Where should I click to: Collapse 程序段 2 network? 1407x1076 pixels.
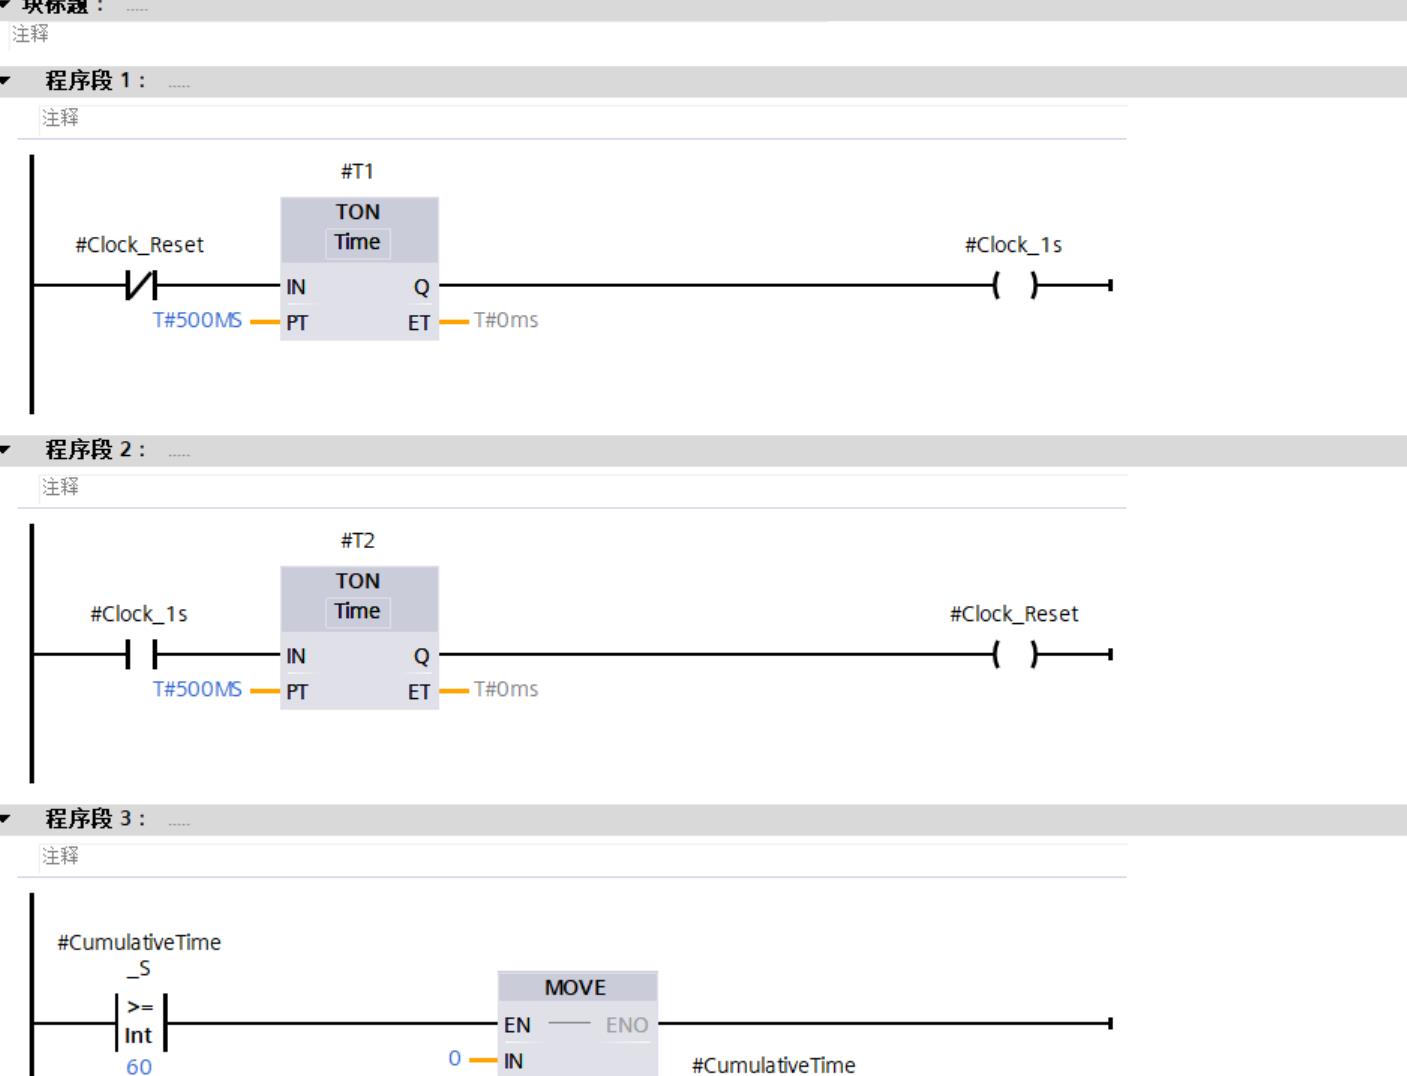point(7,451)
